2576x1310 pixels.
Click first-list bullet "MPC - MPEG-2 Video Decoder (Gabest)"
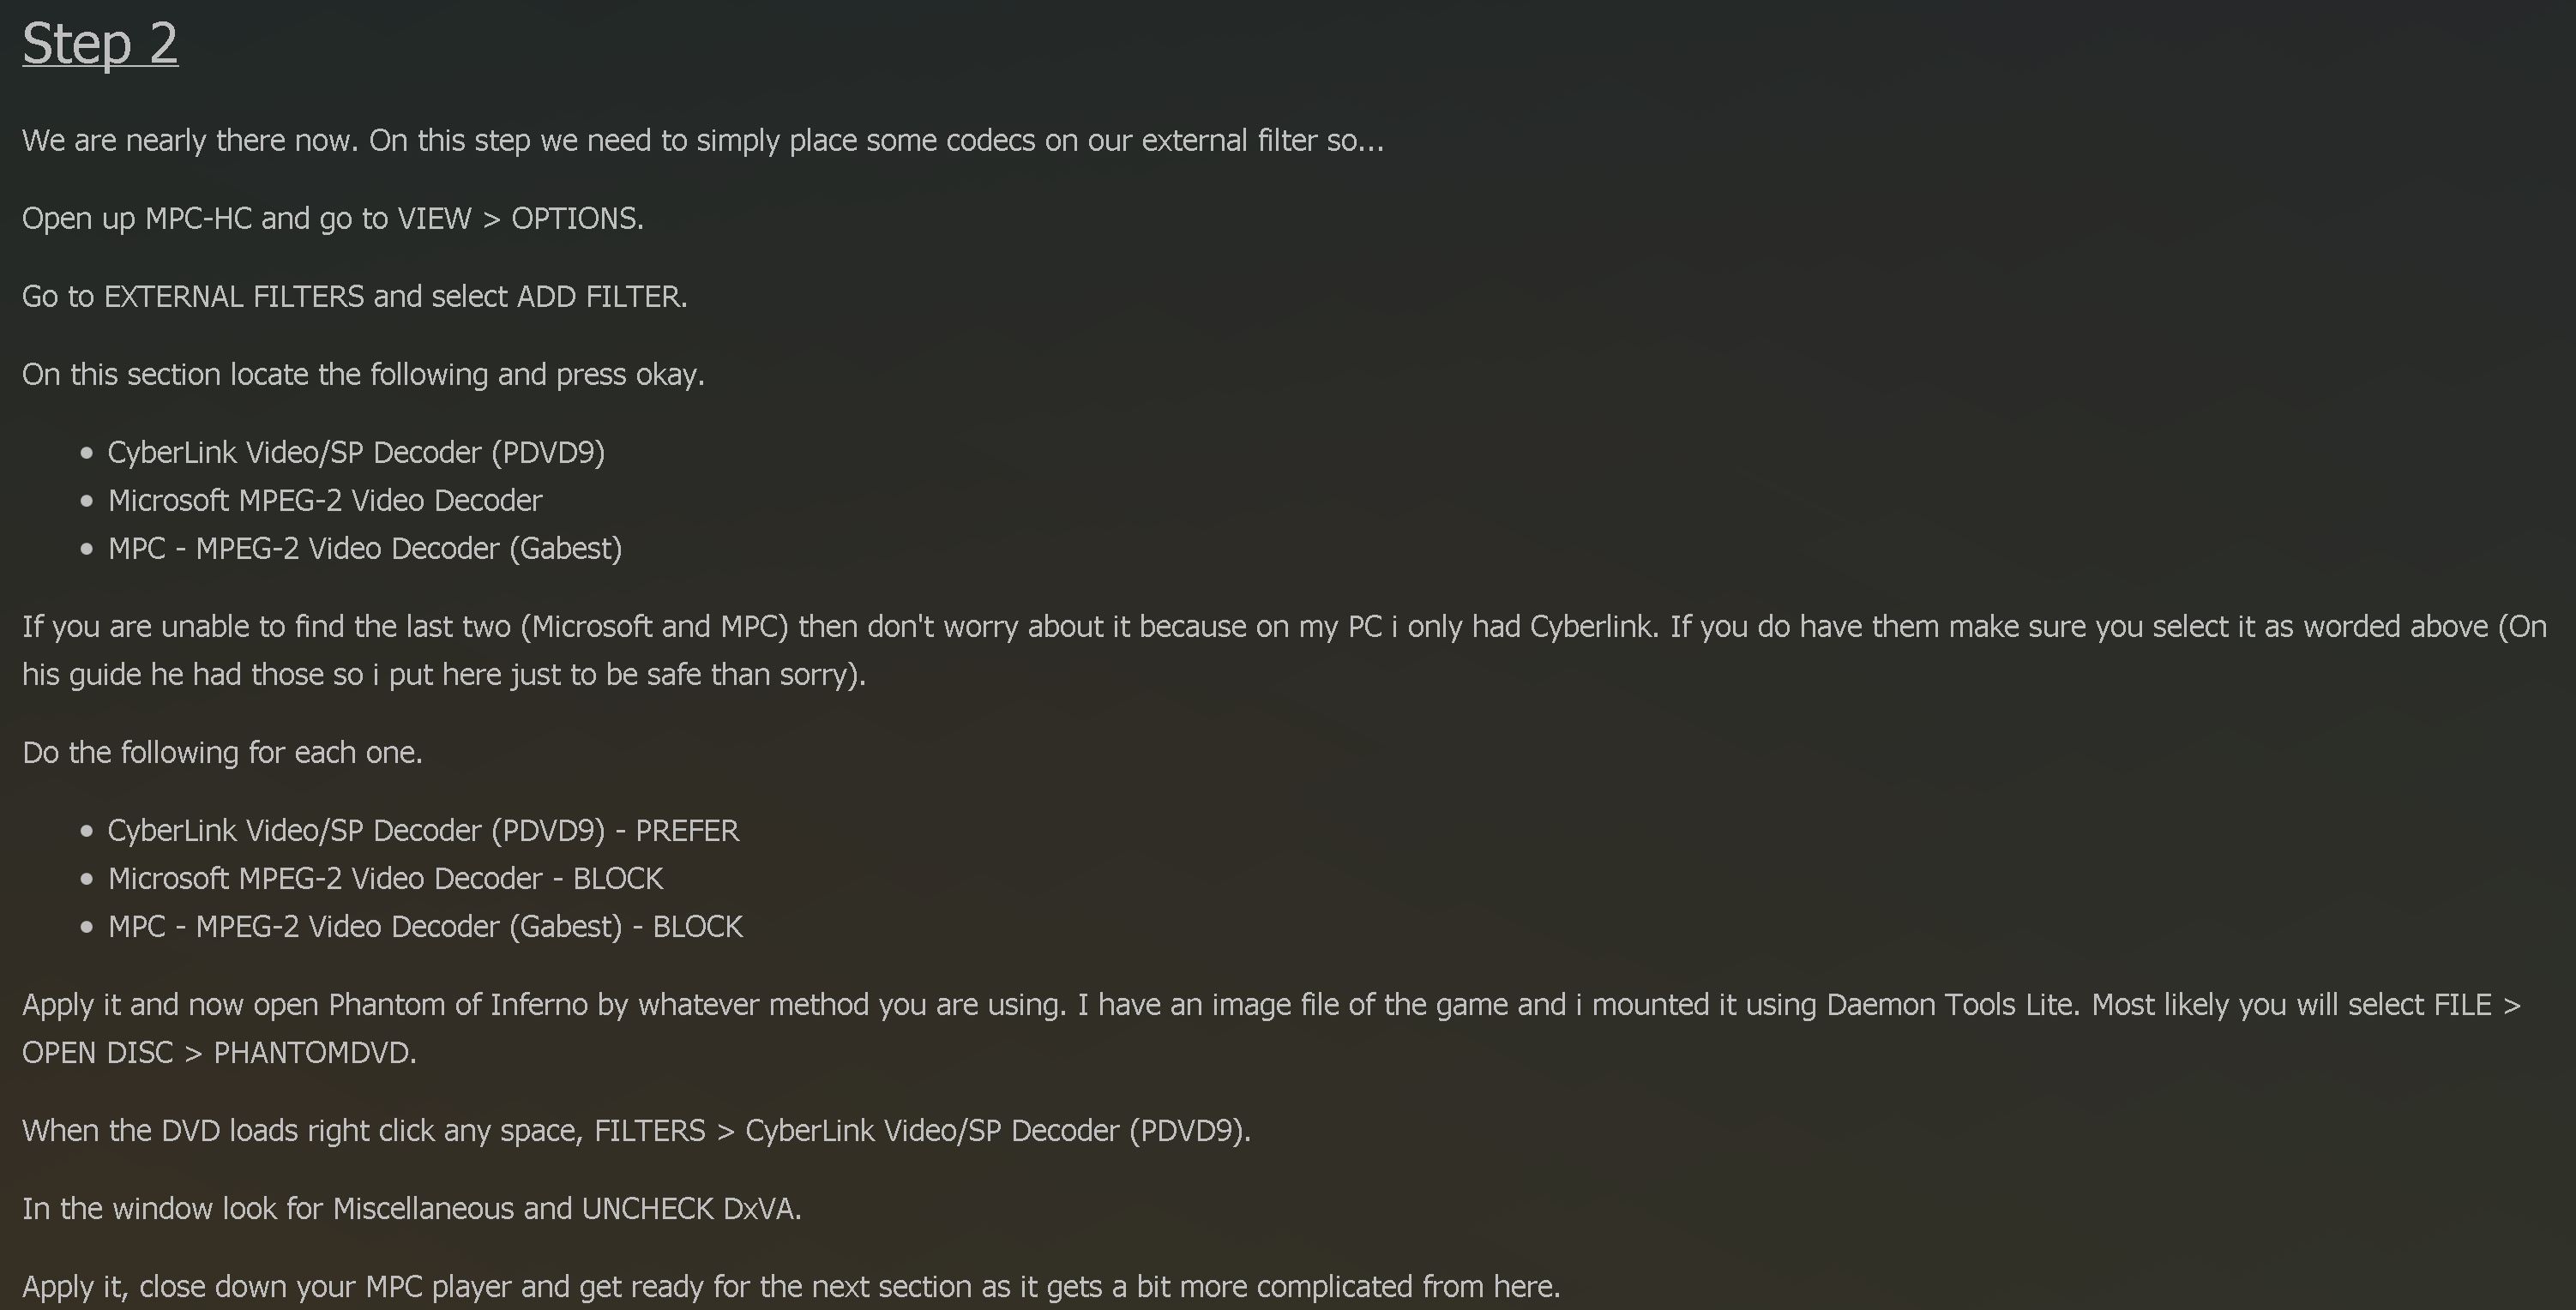[365, 548]
